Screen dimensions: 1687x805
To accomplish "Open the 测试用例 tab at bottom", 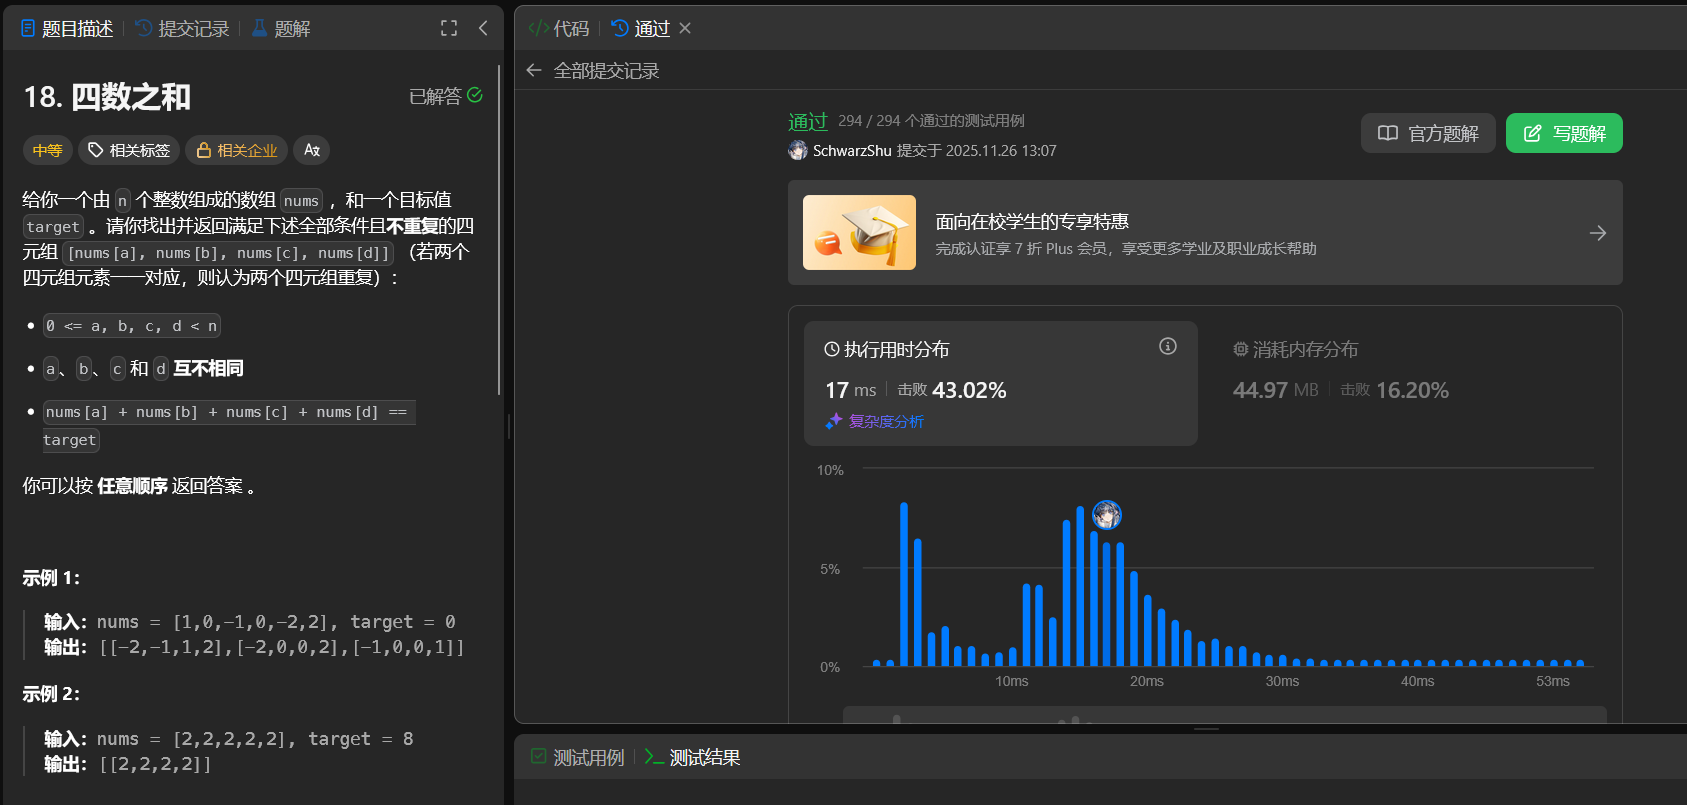I will tap(578, 757).
